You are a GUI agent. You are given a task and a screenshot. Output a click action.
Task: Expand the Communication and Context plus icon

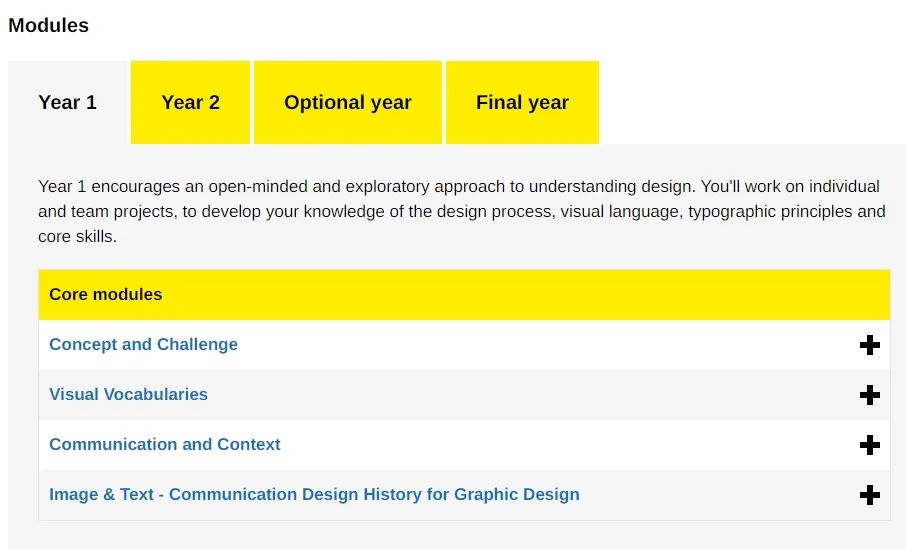869,445
